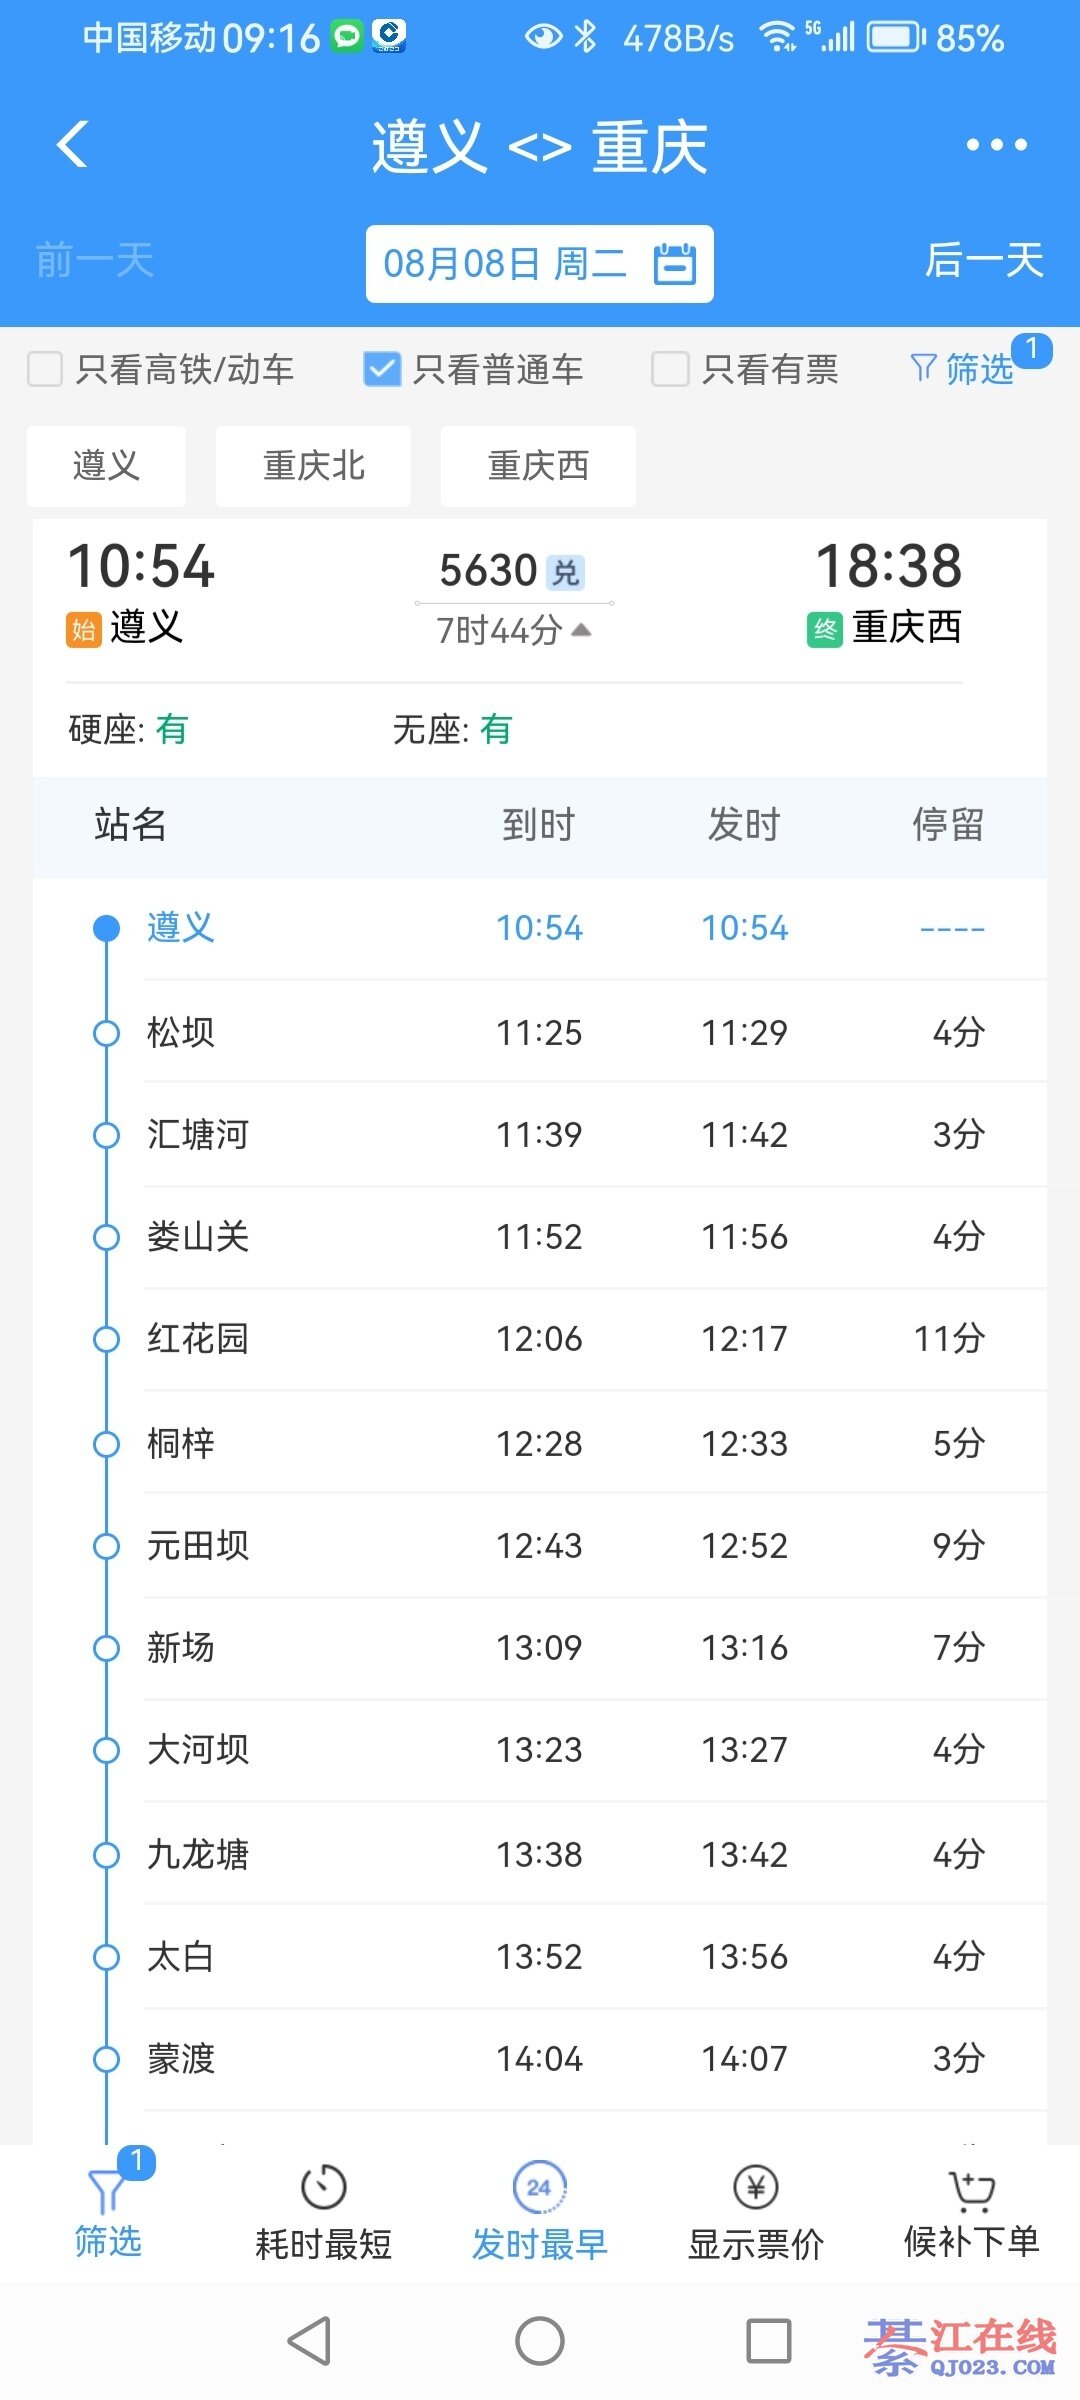Viewport: 1080px width, 2400px height.
Task: Open the three-dot more options menu
Action: point(996,145)
